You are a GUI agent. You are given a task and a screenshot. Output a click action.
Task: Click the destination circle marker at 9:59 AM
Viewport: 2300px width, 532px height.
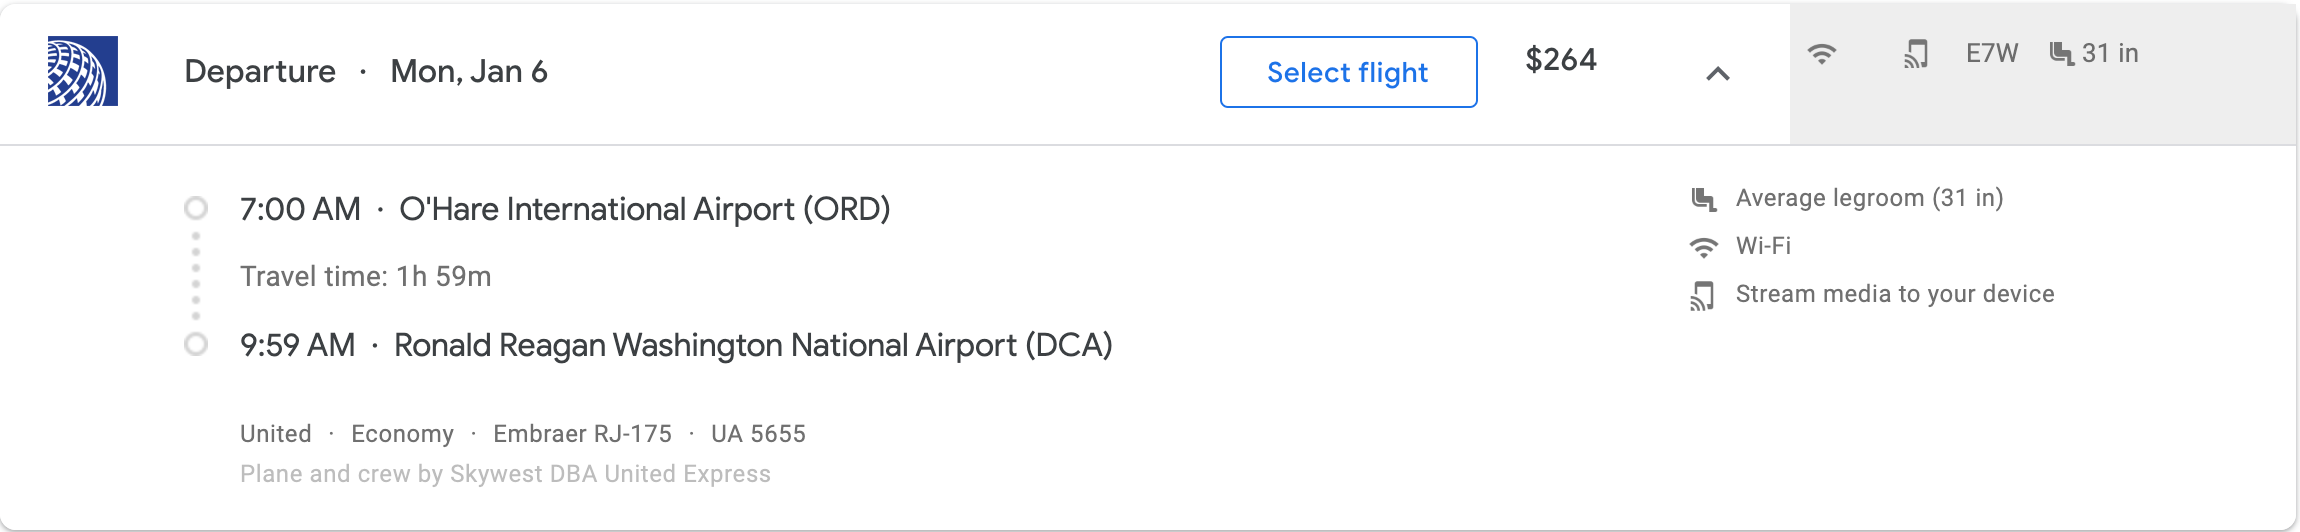coord(196,344)
